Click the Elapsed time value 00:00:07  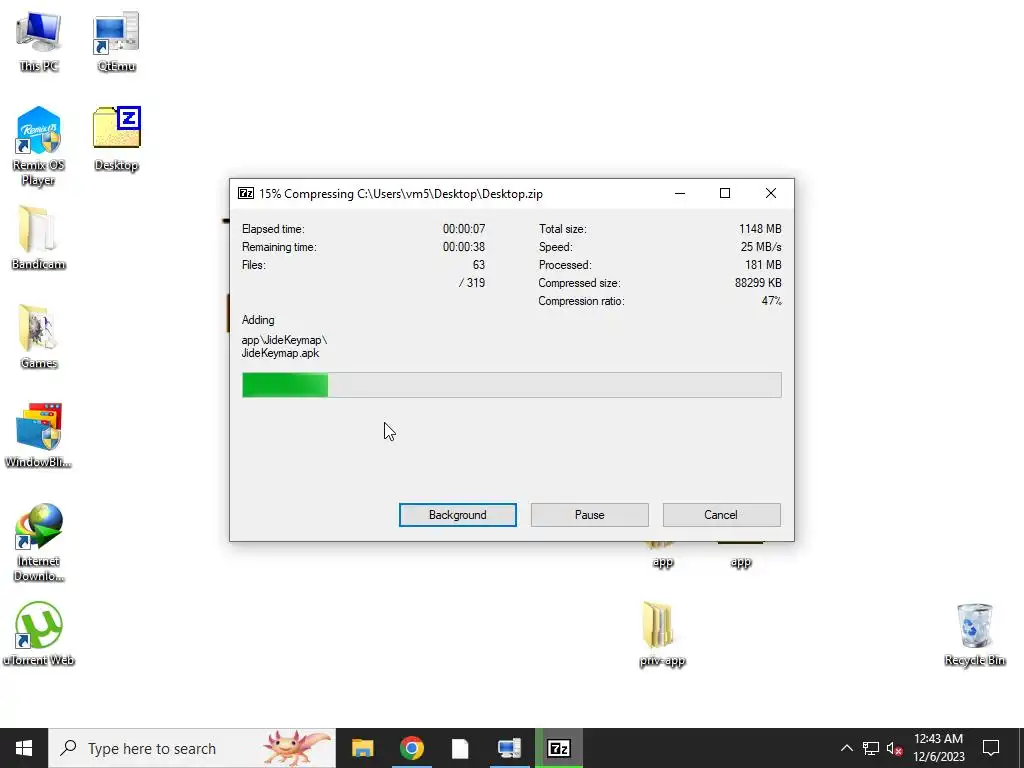464,229
